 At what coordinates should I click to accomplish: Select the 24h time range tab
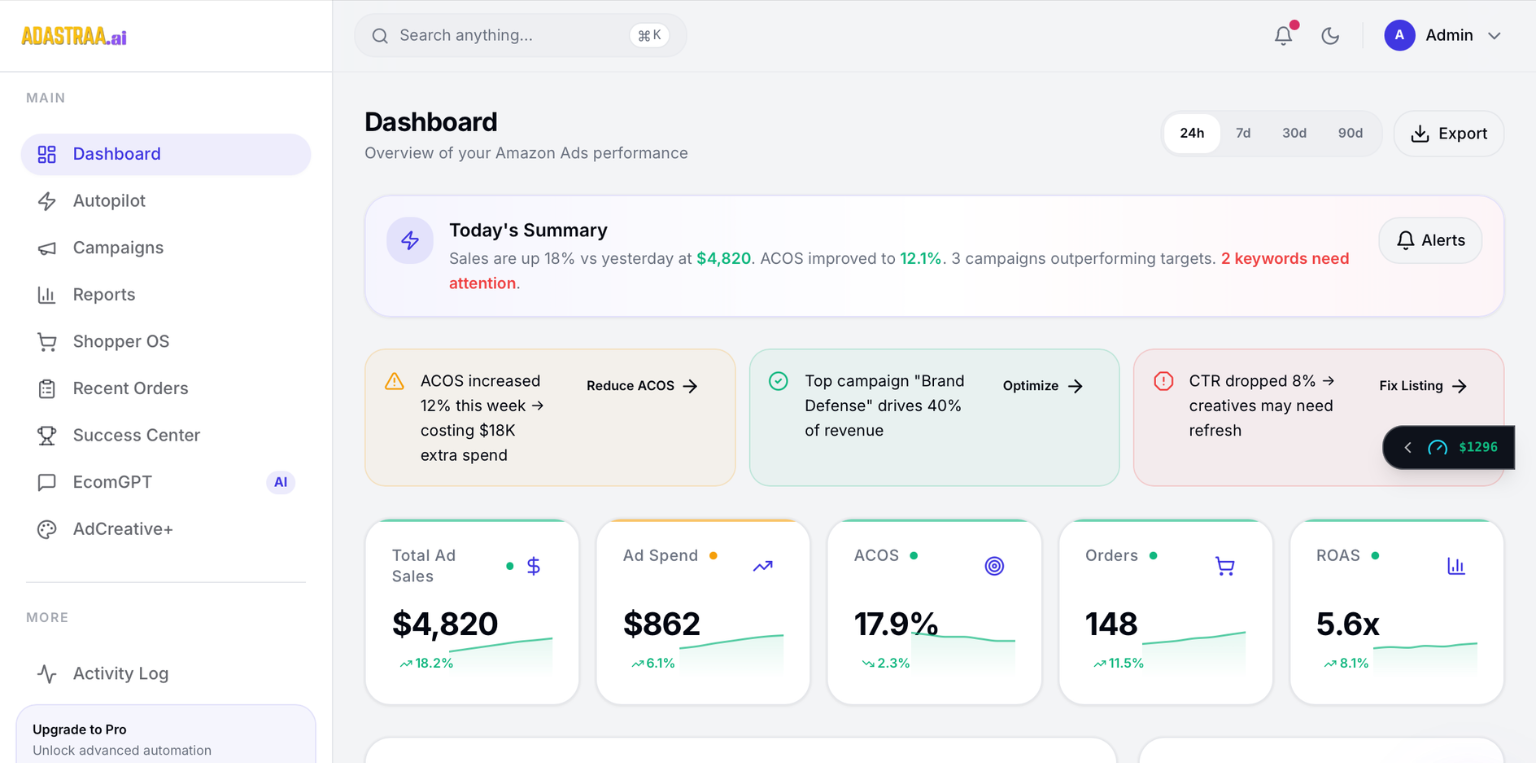(x=1191, y=132)
